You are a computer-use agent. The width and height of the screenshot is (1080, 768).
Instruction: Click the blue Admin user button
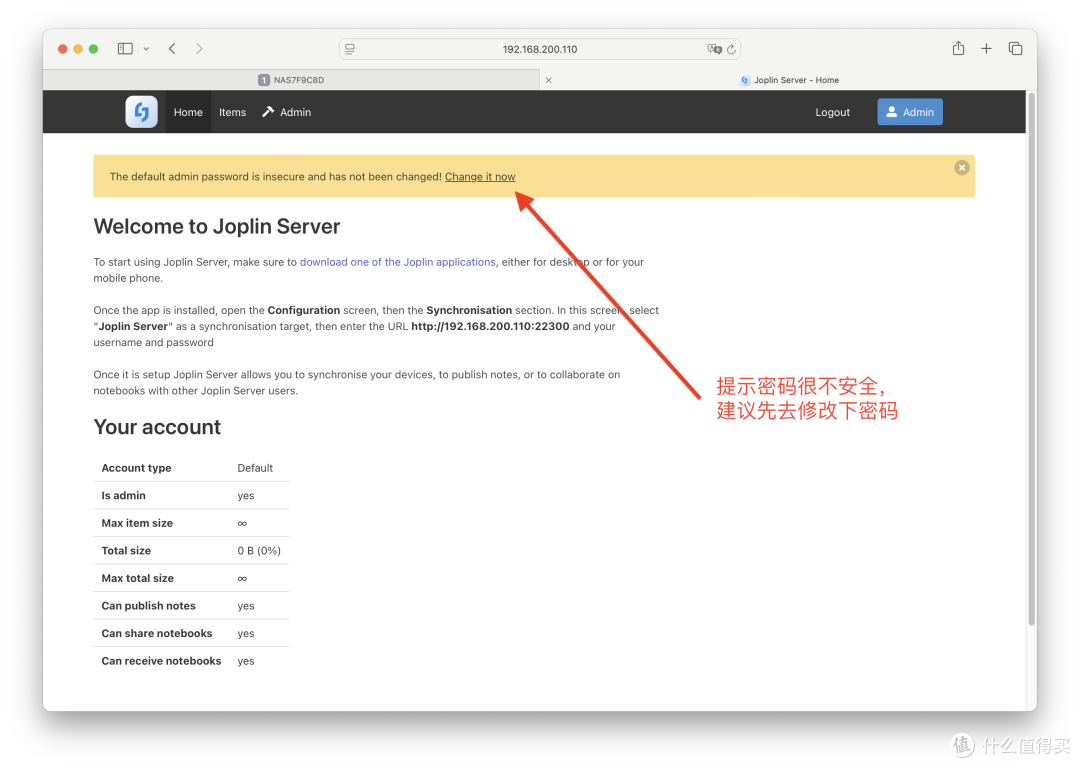click(910, 112)
